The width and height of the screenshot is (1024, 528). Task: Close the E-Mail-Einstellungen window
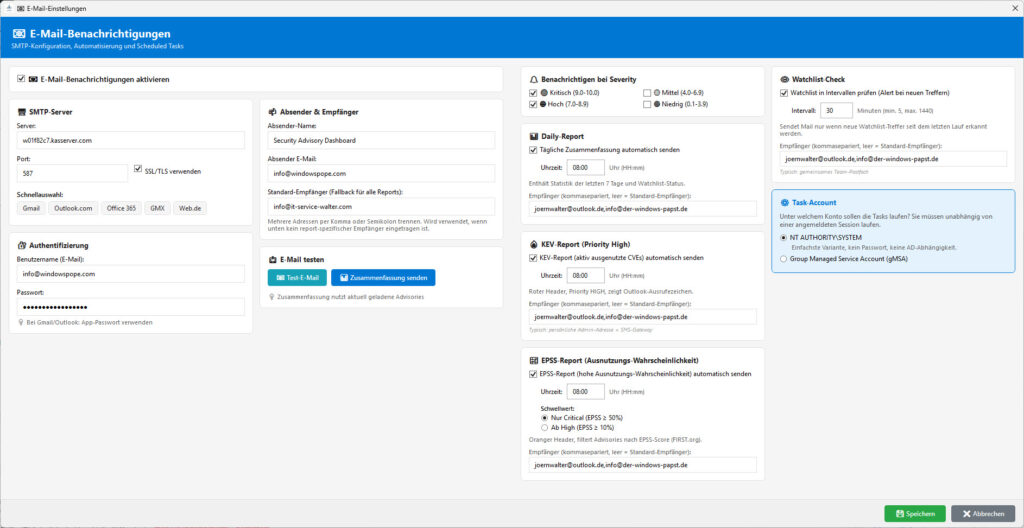(1014, 8)
